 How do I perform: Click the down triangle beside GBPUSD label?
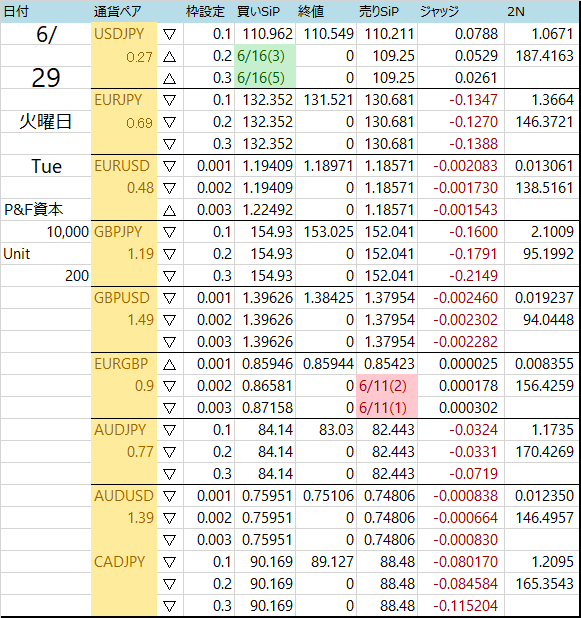click(169, 299)
